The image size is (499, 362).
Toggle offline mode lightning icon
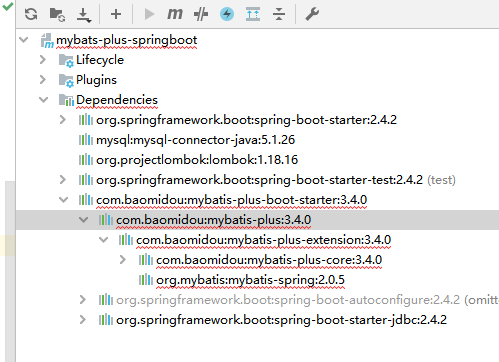tap(227, 14)
